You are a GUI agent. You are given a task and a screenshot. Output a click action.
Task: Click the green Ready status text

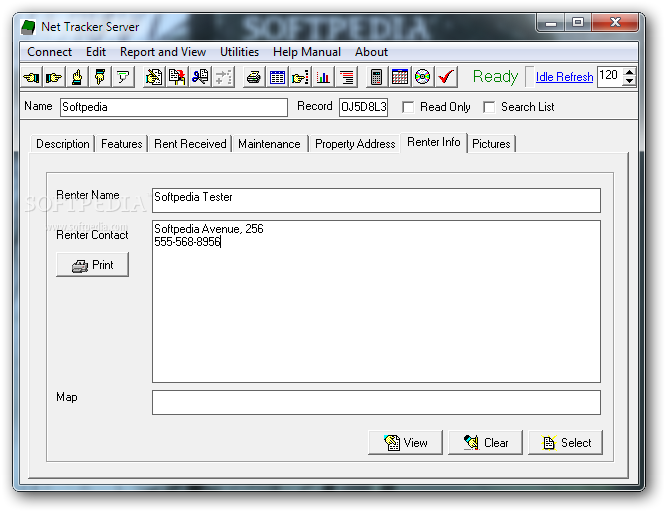tap(495, 77)
